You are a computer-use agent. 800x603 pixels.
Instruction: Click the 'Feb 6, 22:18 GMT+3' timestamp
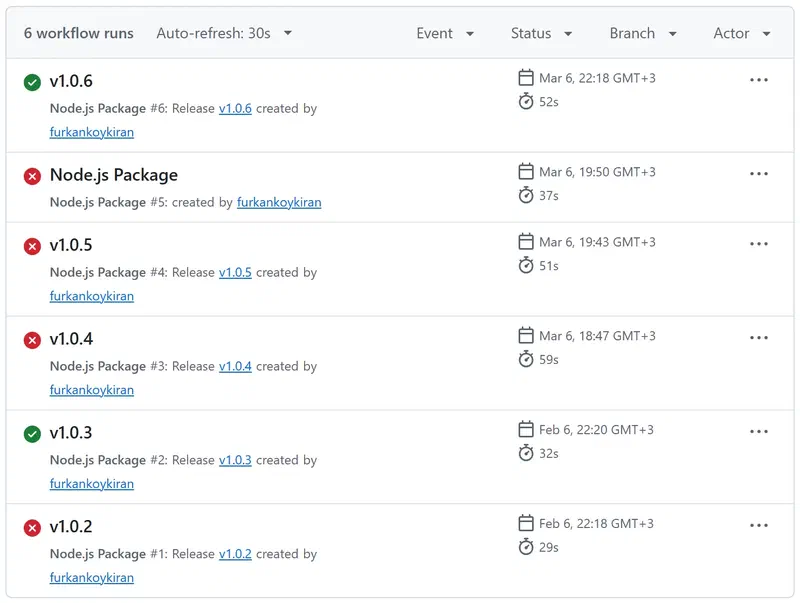(596, 523)
